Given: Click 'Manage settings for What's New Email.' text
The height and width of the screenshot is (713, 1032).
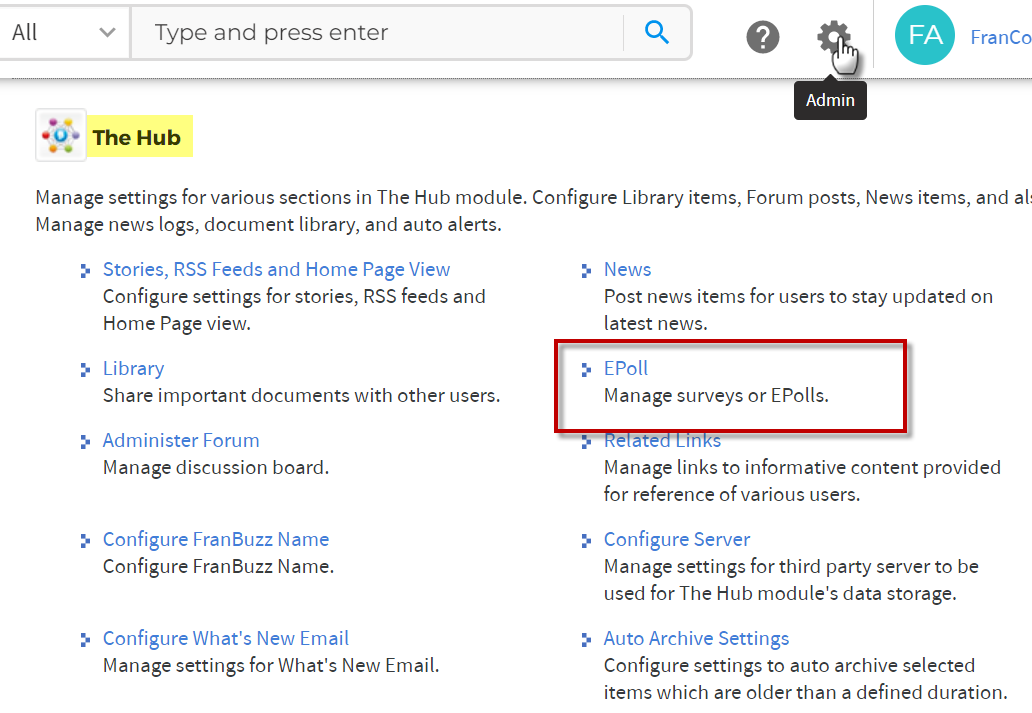Looking at the screenshot, I should click(x=271, y=665).
